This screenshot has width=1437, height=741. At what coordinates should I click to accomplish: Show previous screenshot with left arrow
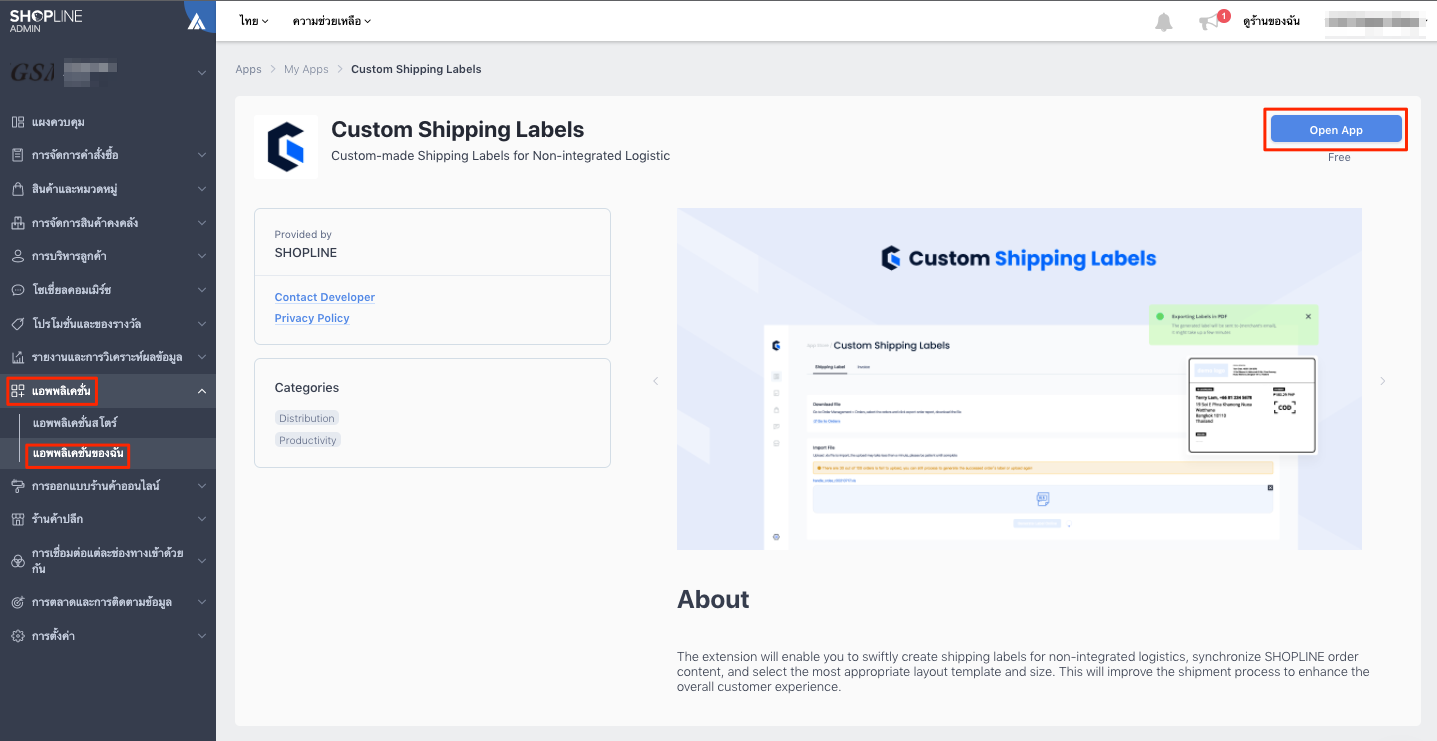pyautogui.click(x=656, y=381)
